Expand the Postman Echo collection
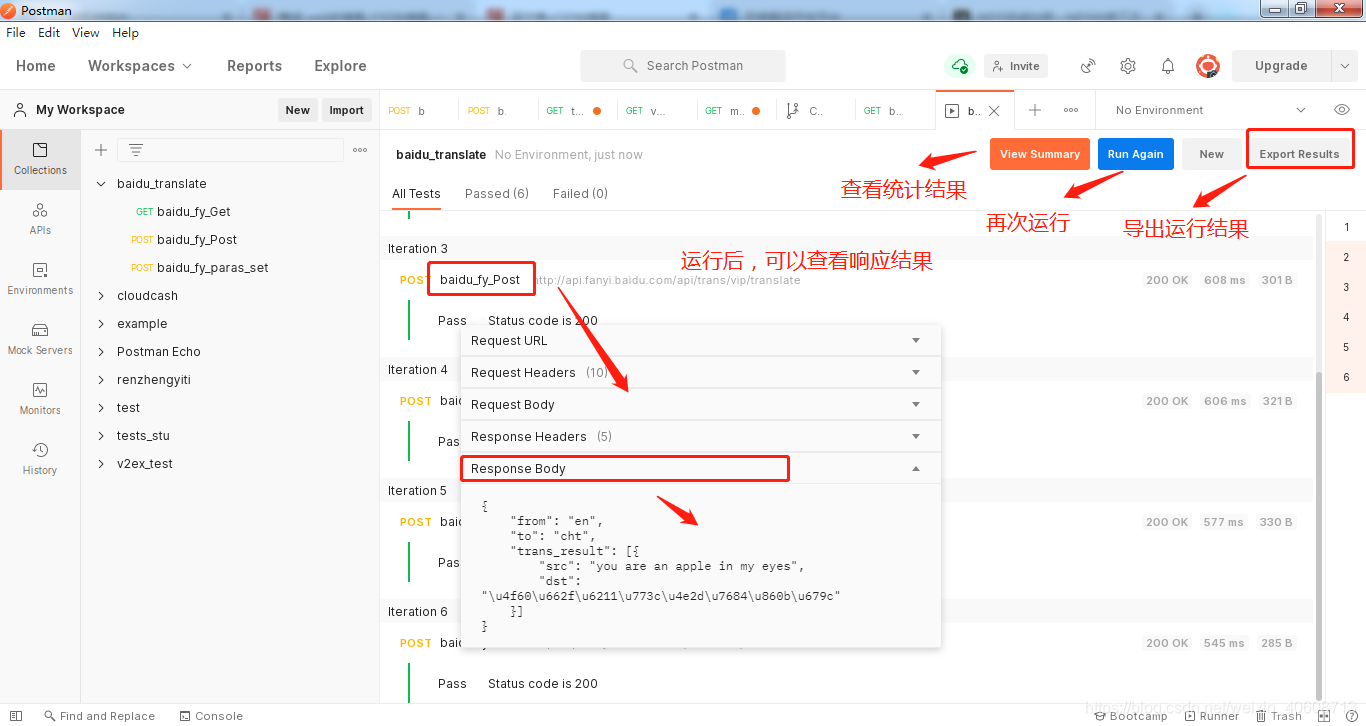 tap(101, 352)
